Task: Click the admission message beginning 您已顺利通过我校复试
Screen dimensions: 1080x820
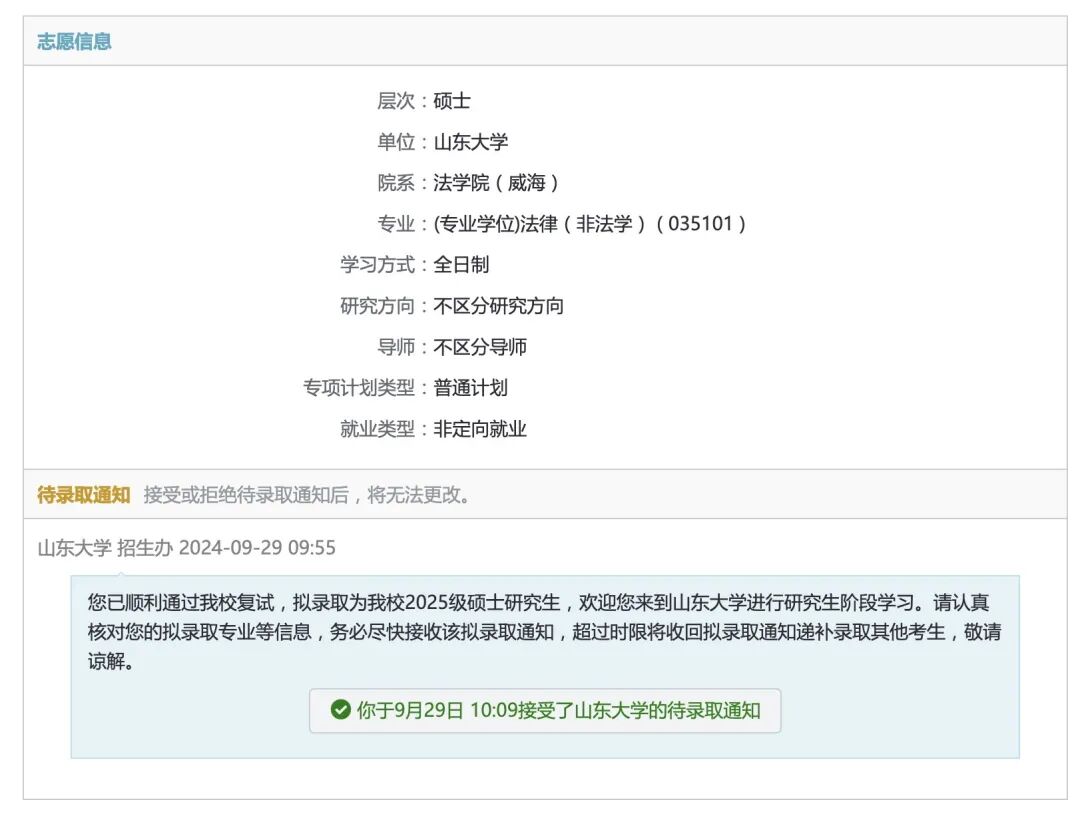Action: click(x=544, y=632)
